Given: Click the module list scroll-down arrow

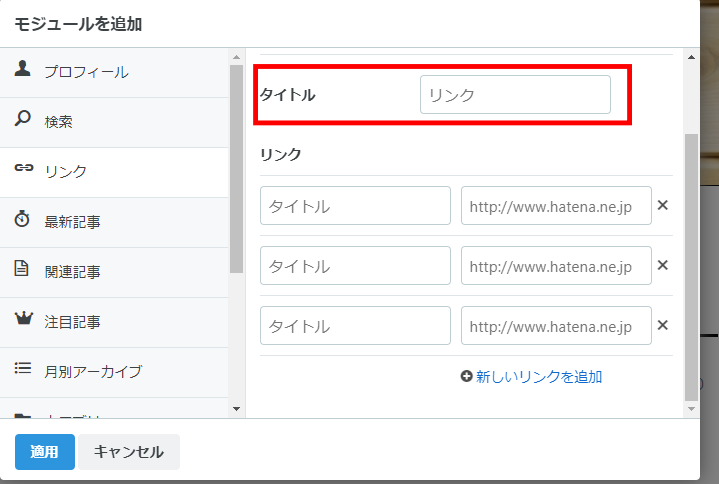Looking at the screenshot, I should click(x=237, y=408).
